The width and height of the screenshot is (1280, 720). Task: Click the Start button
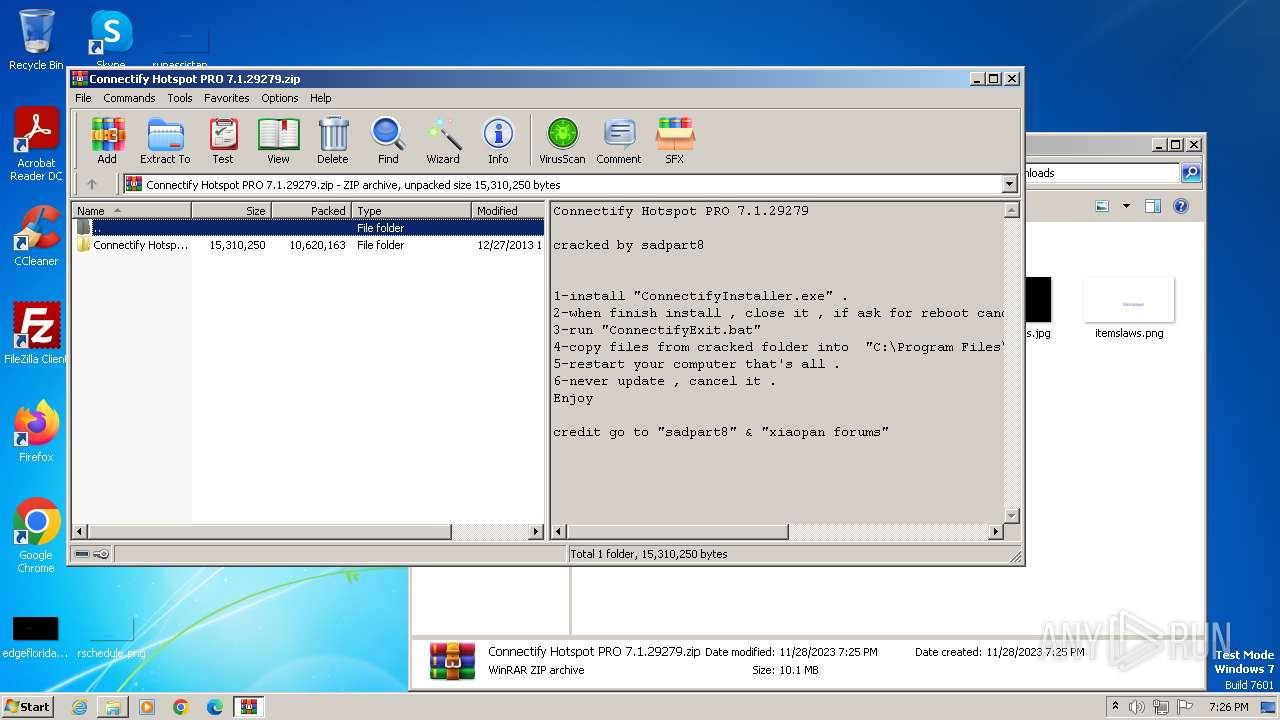point(28,707)
